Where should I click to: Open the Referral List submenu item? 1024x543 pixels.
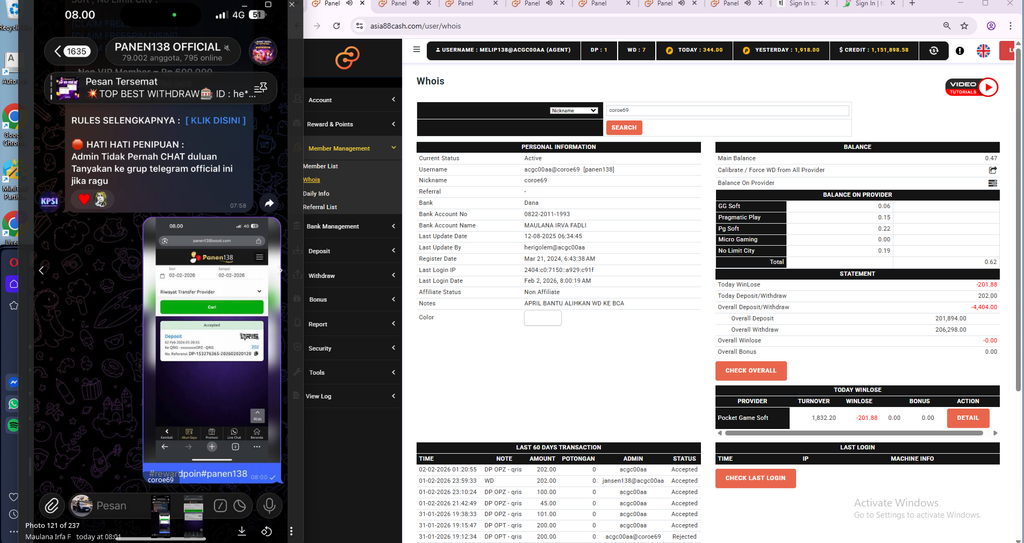(x=320, y=207)
